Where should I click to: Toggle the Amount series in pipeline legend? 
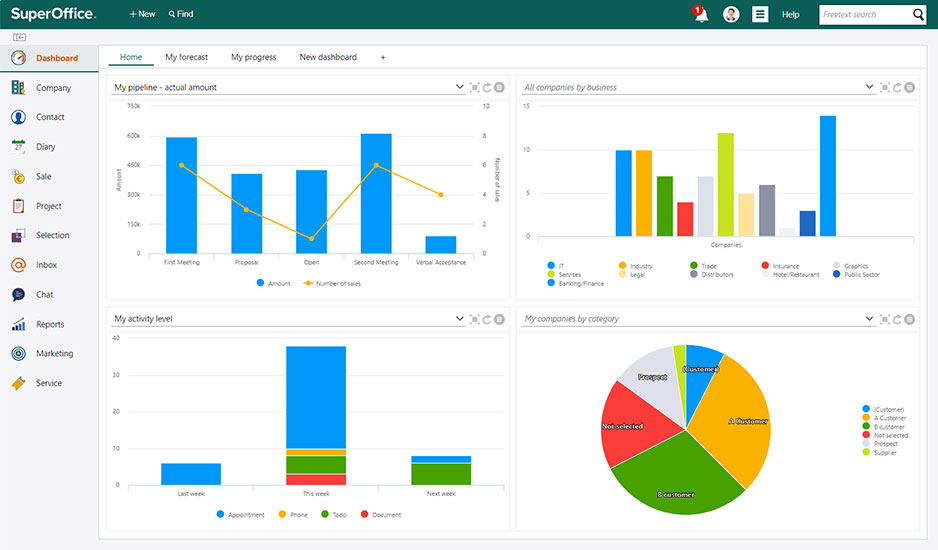click(x=273, y=283)
